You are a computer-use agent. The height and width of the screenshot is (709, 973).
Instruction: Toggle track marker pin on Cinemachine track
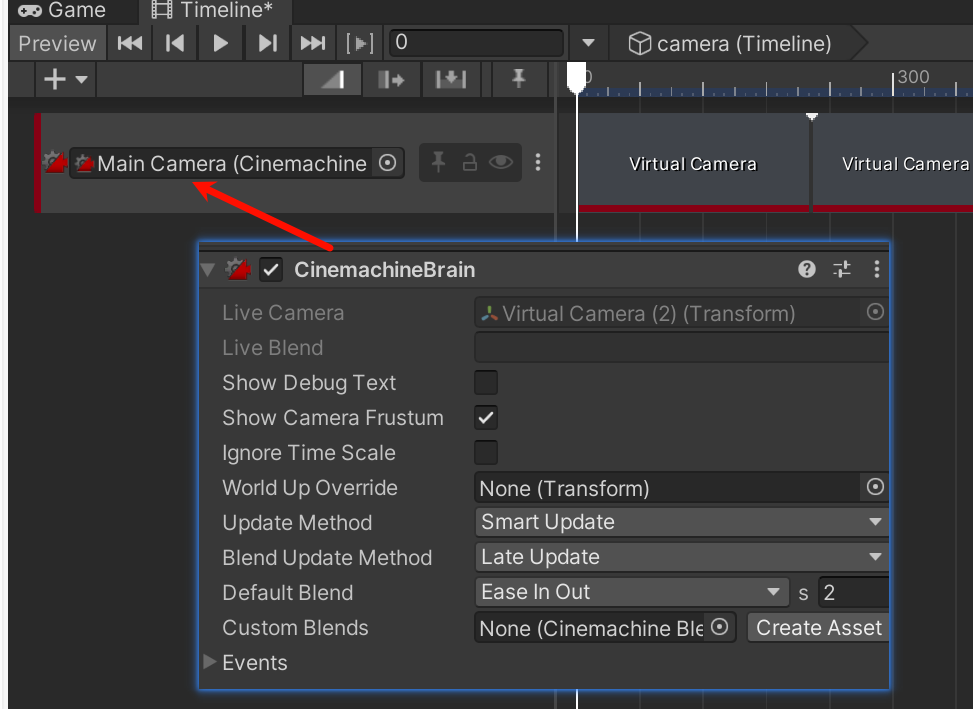coord(438,163)
